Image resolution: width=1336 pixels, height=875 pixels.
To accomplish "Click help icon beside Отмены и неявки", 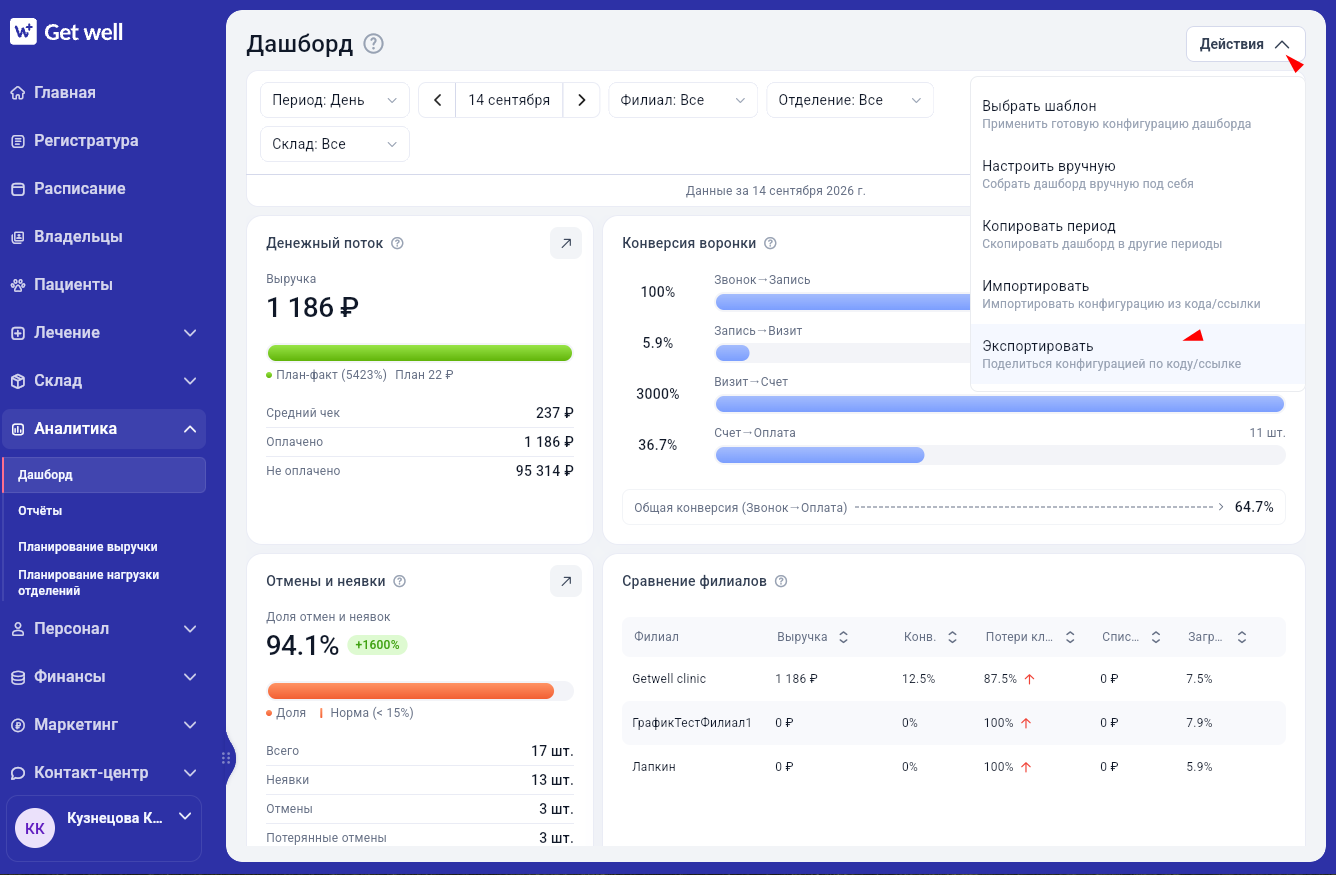I will [x=400, y=581].
